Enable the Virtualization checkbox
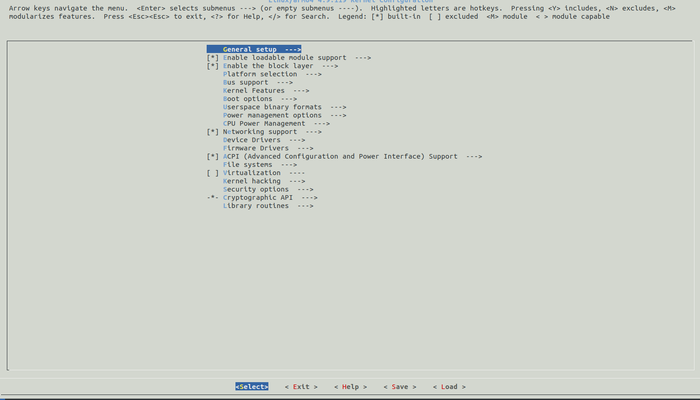Viewport: 700px width, 400px height. coord(213,173)
